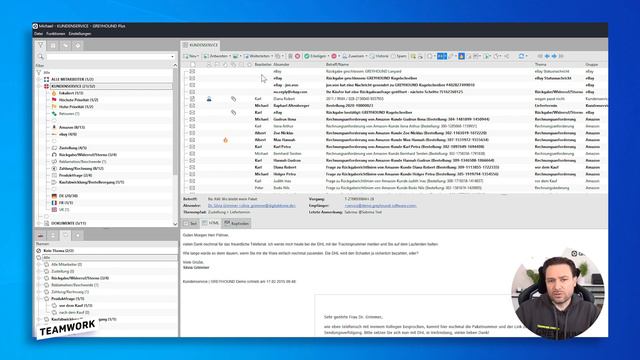Open the Funktionen menu
Image resolution: width=640 pixels, height=360 pixels.
coord(56,34)
